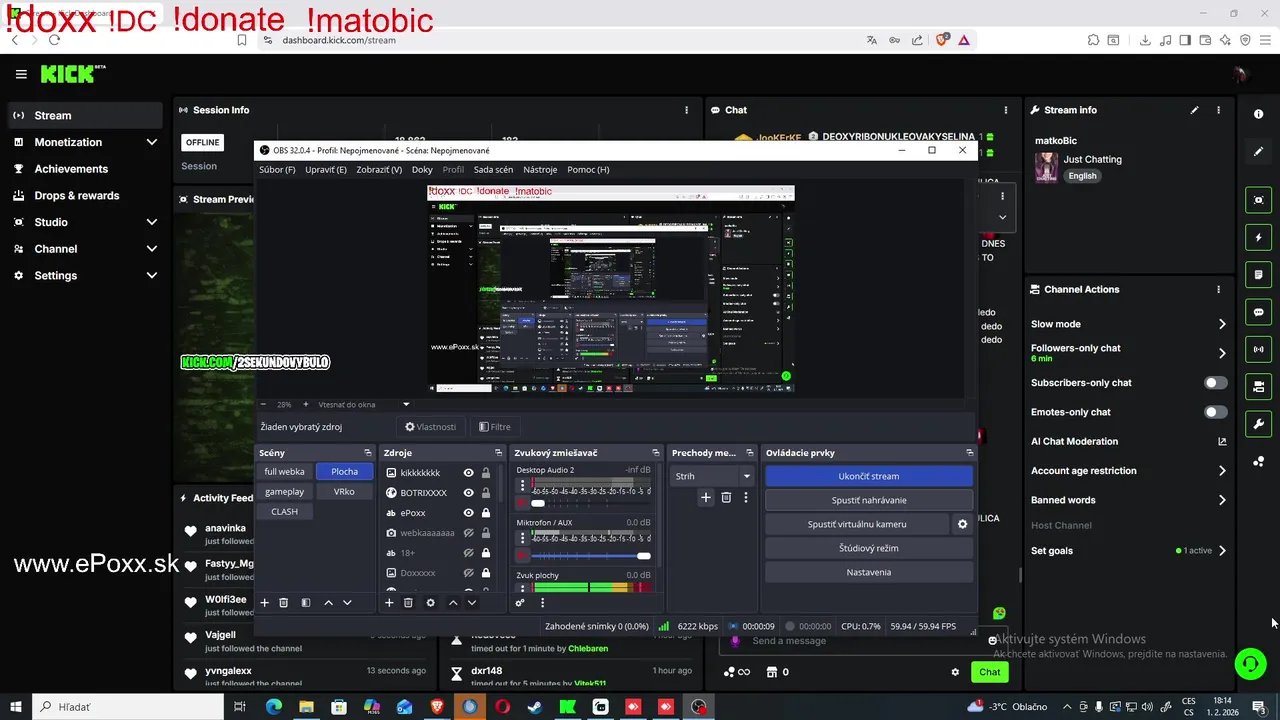
Task: Open Upraviť (E) menu in OBS
Action: coord(326,170)
